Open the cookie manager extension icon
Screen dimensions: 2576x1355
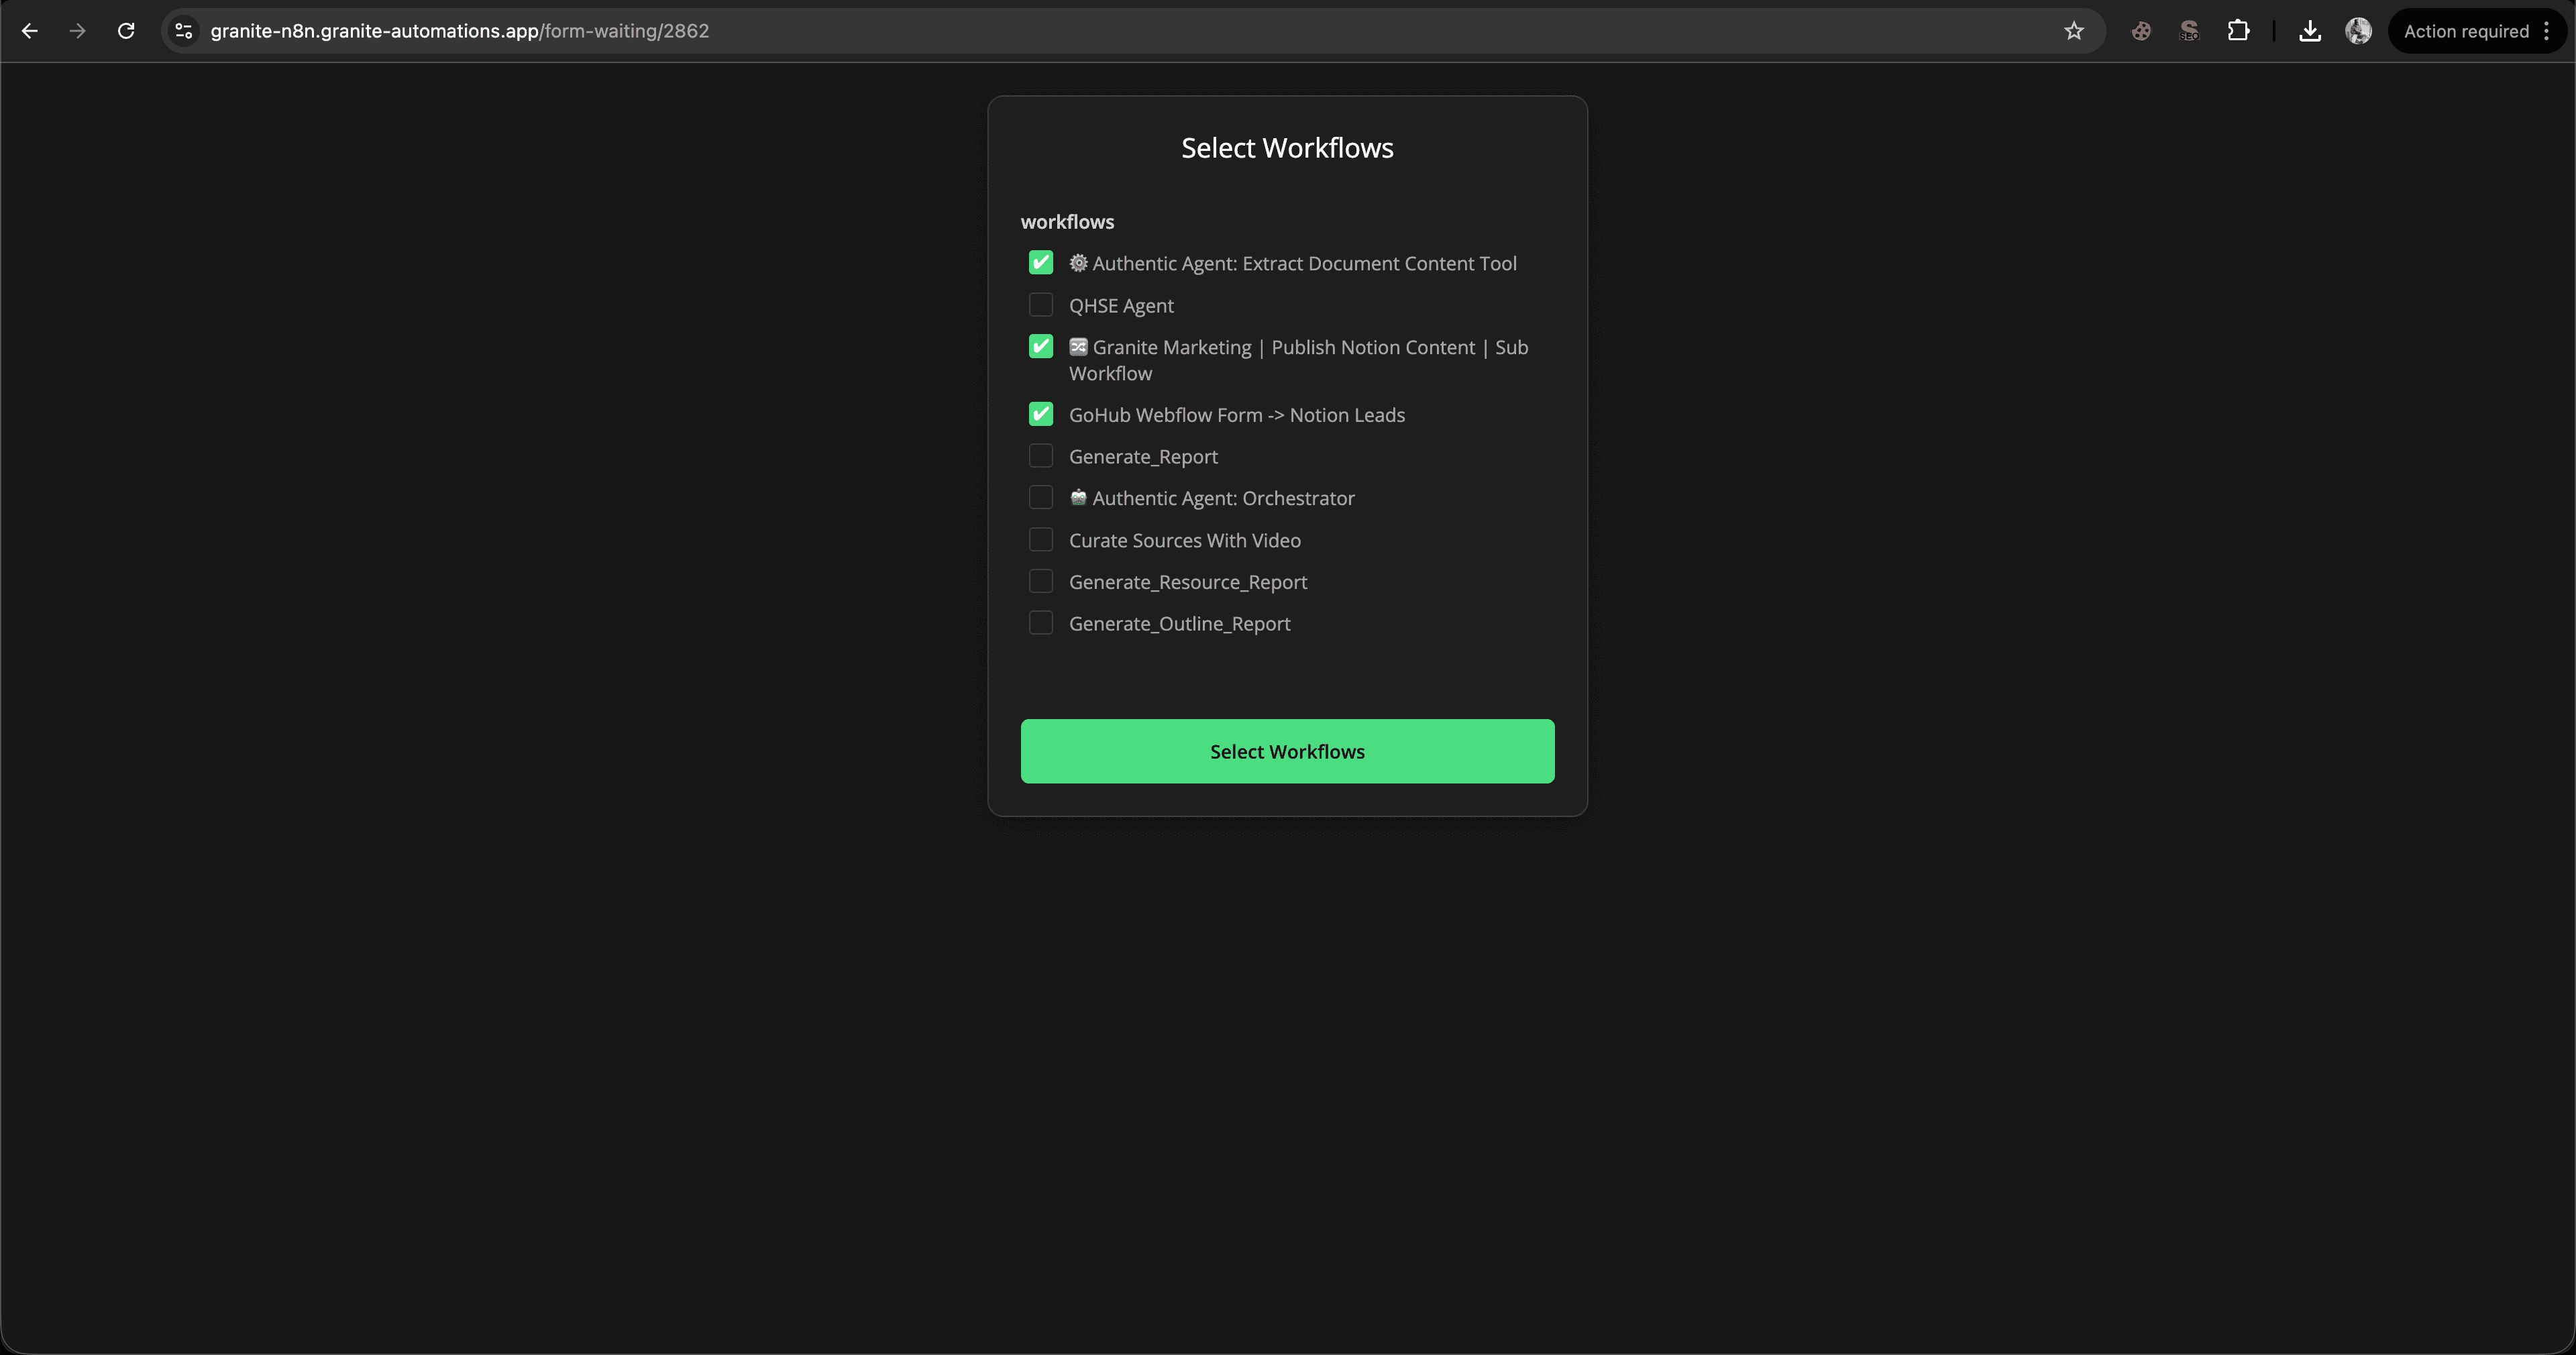pyautogui.click(x=2140, y=31)
